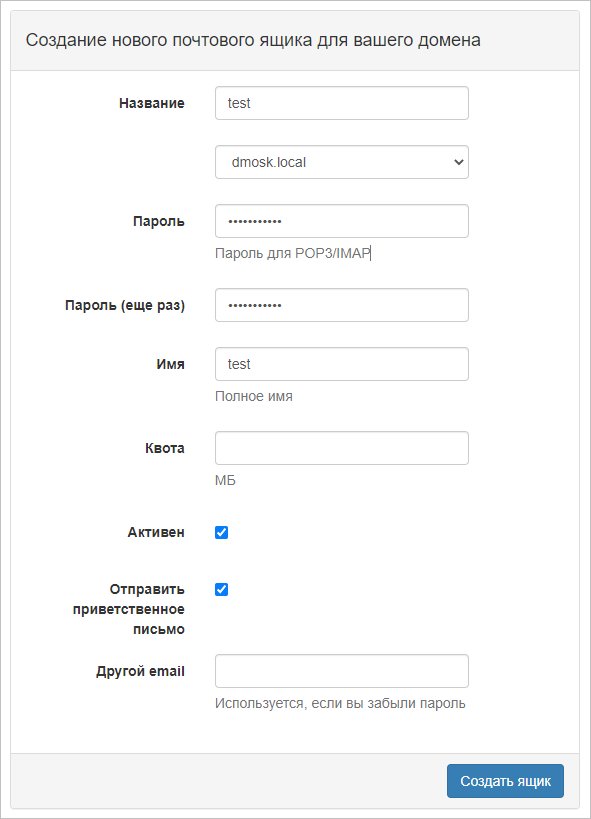The height and width of the screenshot is (819, 591).
Task: Click the bold Название label text
Action: coord(152,103)
